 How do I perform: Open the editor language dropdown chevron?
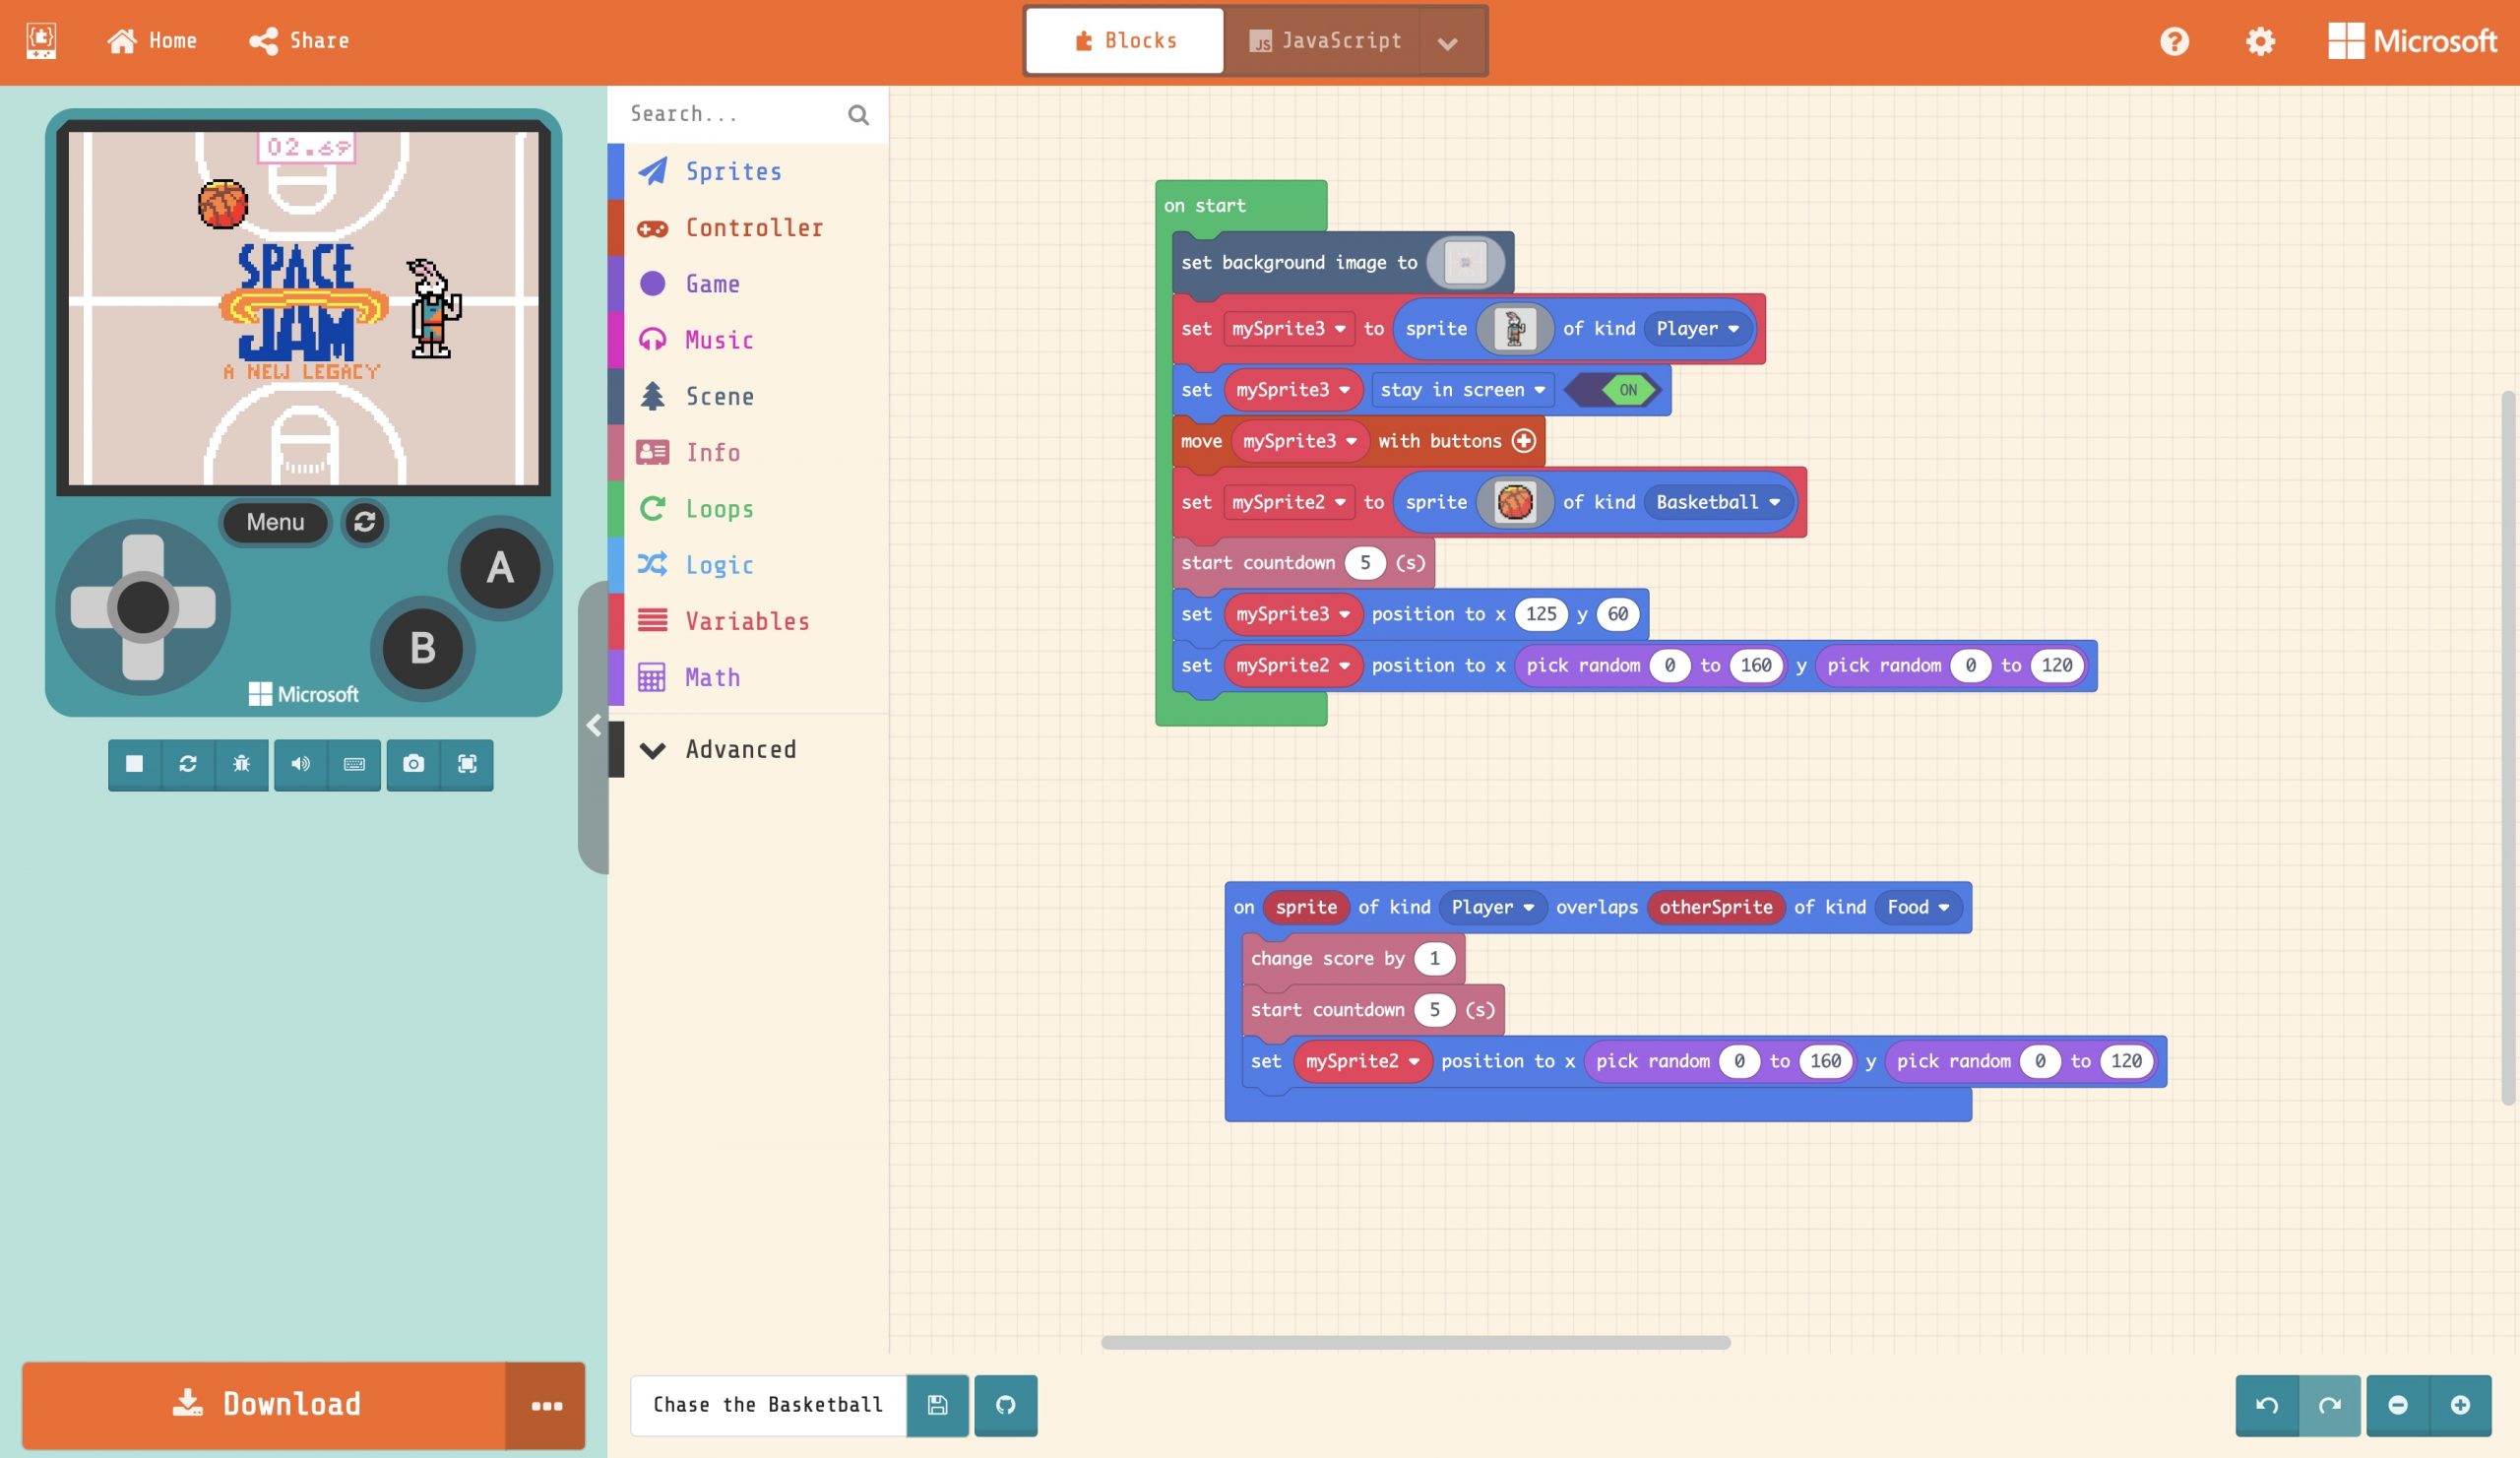1447,43
